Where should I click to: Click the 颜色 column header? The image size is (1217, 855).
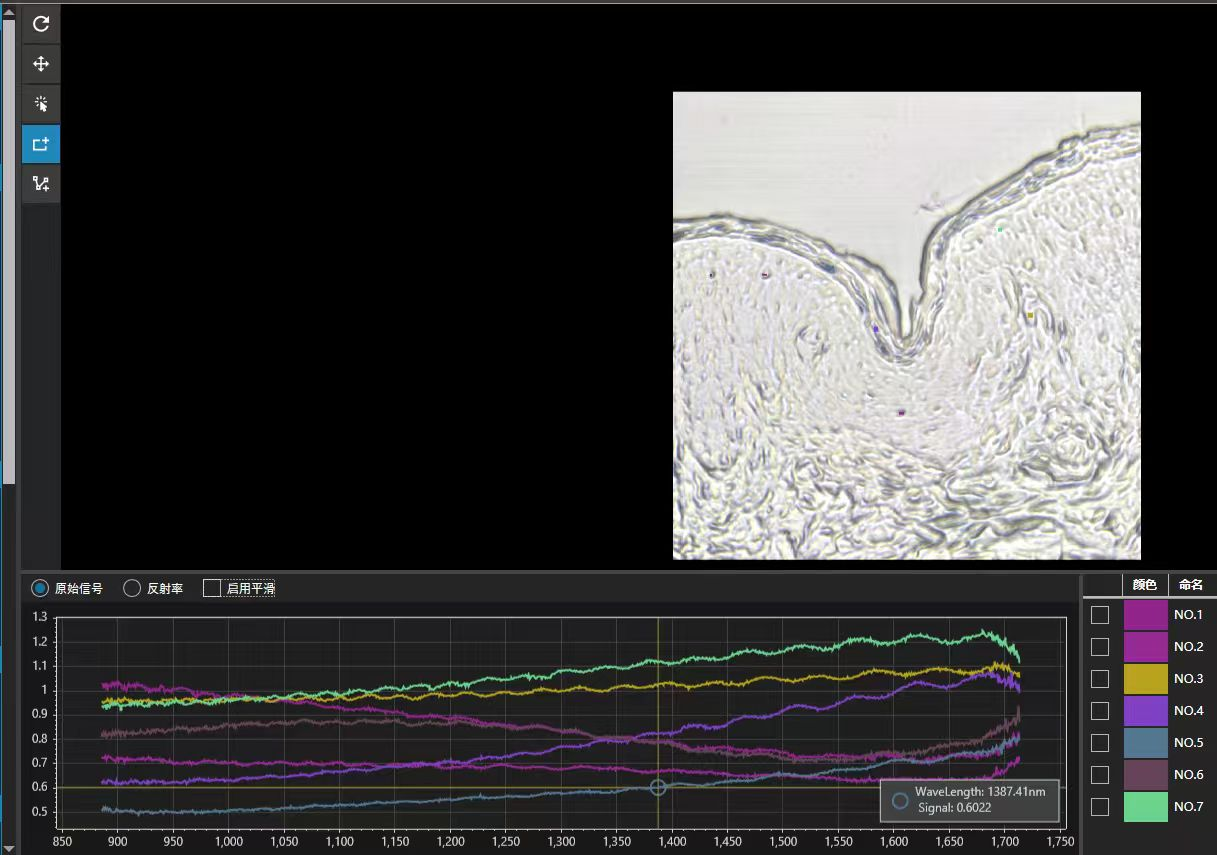[1145, 584]
